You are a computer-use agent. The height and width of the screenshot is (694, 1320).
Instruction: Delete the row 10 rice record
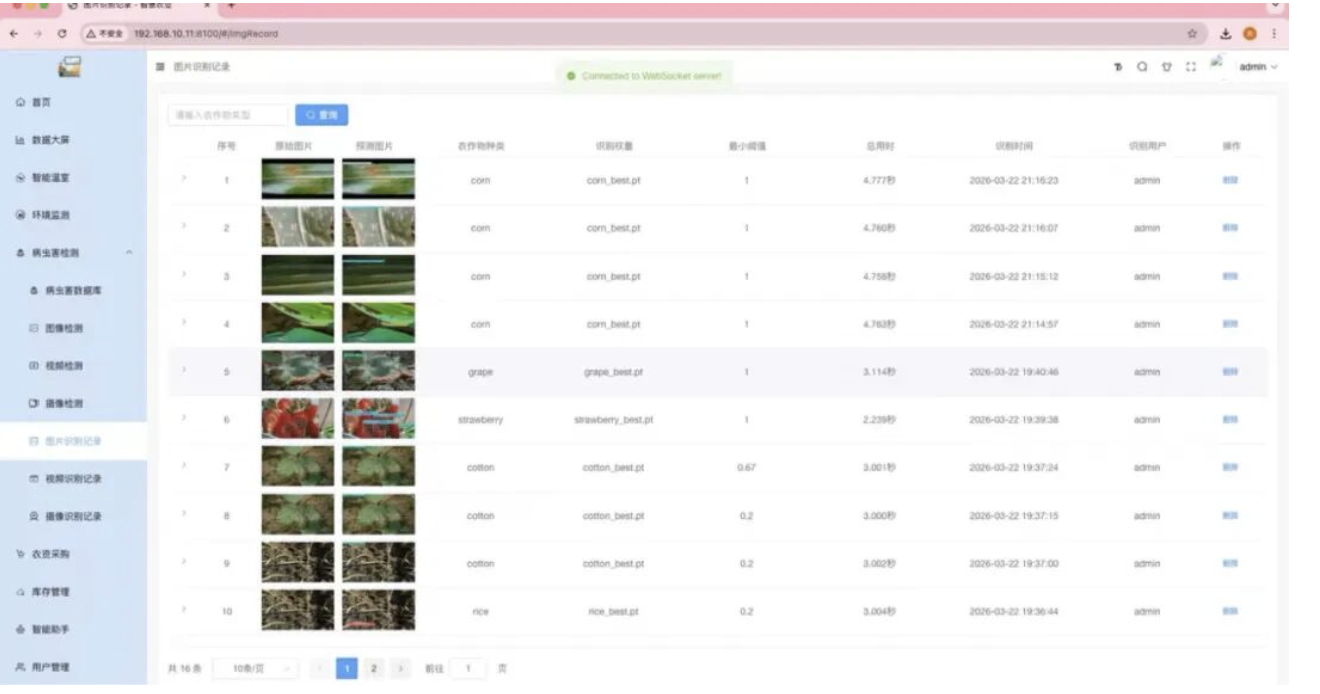coord(1230,610)
